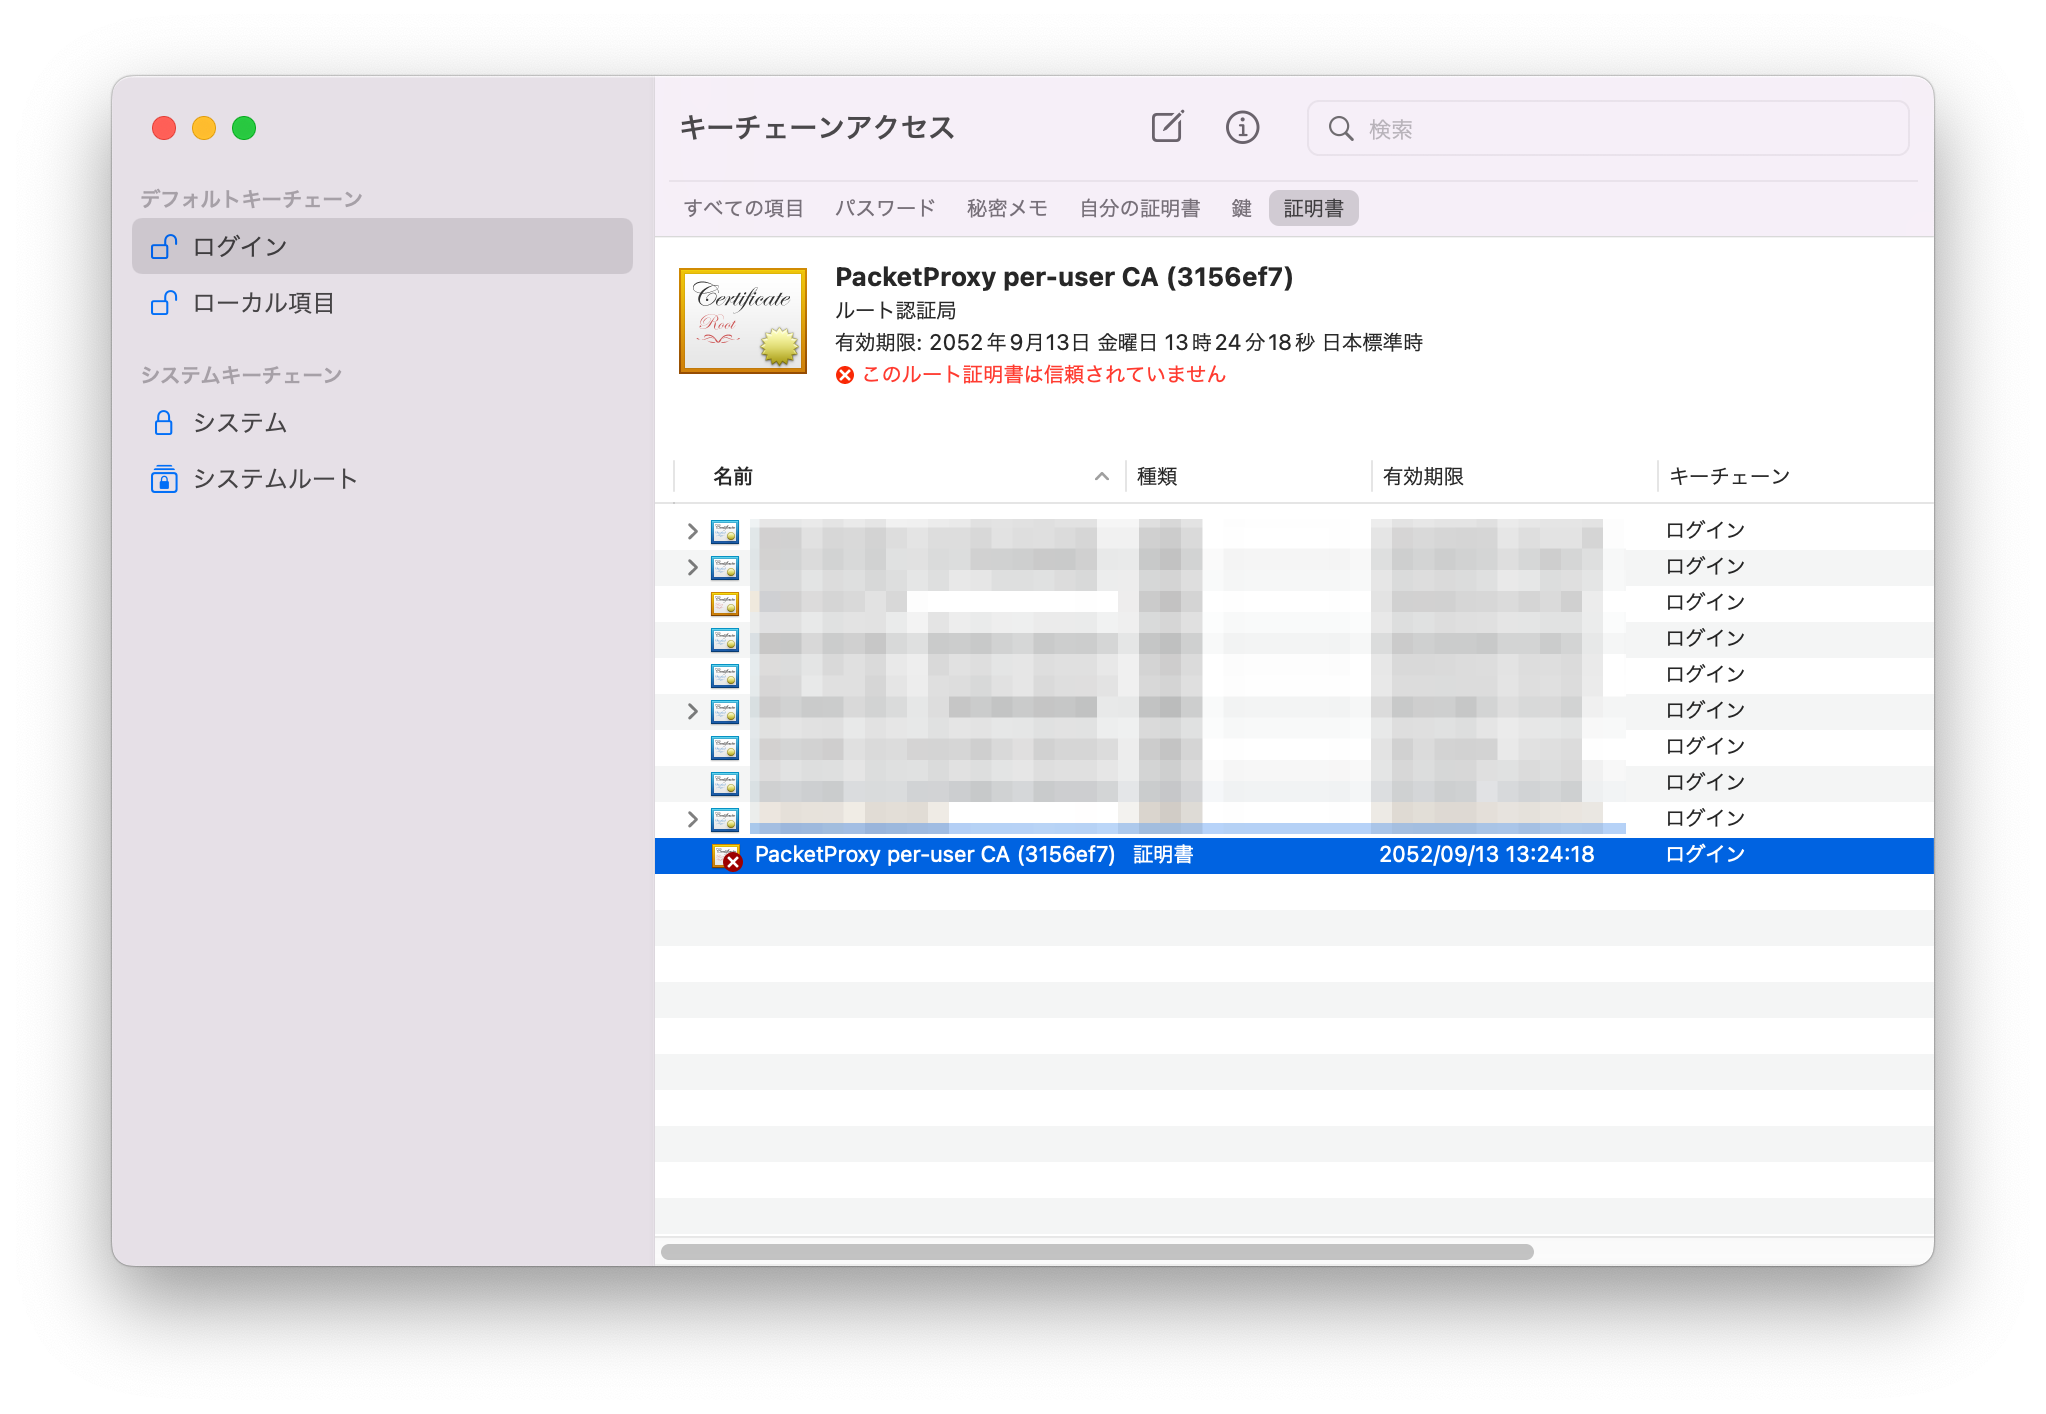Click the compose new secure note icon

[1167, 127]
